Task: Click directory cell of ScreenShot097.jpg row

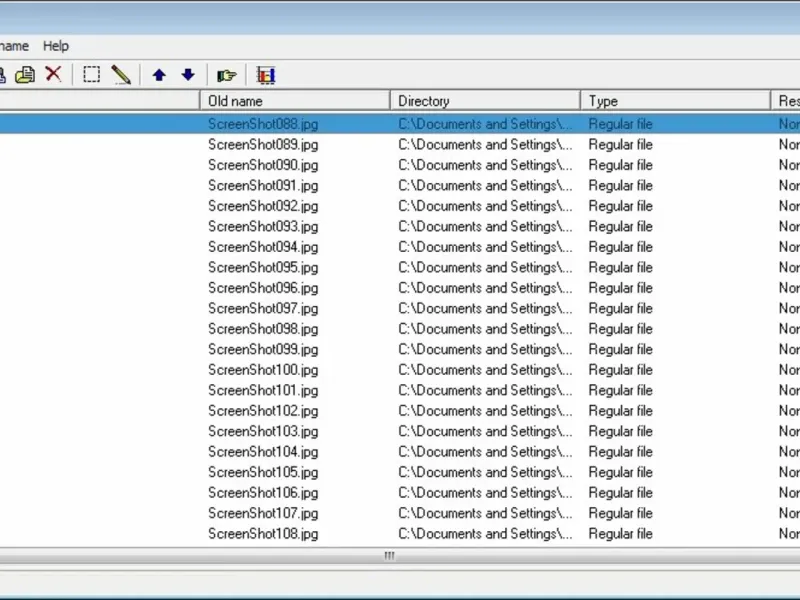Action: pyautogui.click(x=485, y=308)
